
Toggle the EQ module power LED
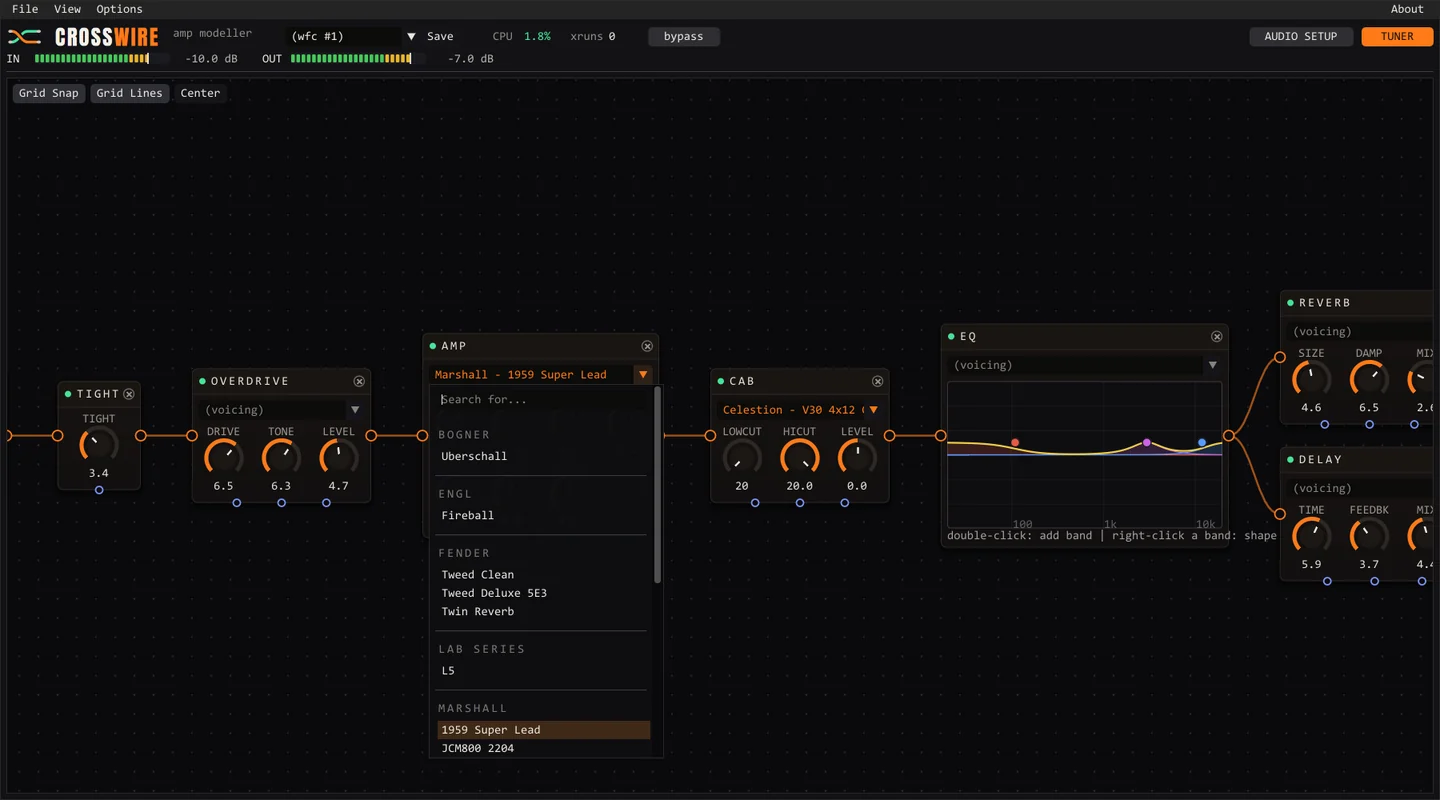pos(951,337)
